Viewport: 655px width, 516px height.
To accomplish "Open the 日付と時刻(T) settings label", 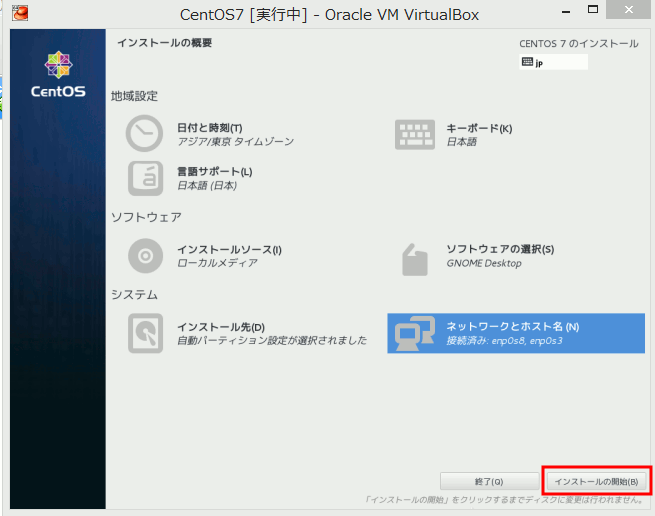I will coord(210,128).
